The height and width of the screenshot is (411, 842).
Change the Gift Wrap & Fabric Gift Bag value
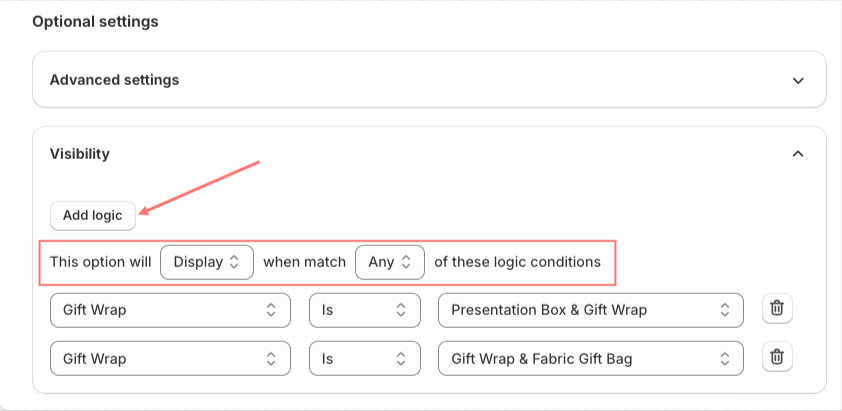pyautogui.click(x=591, y=358)
